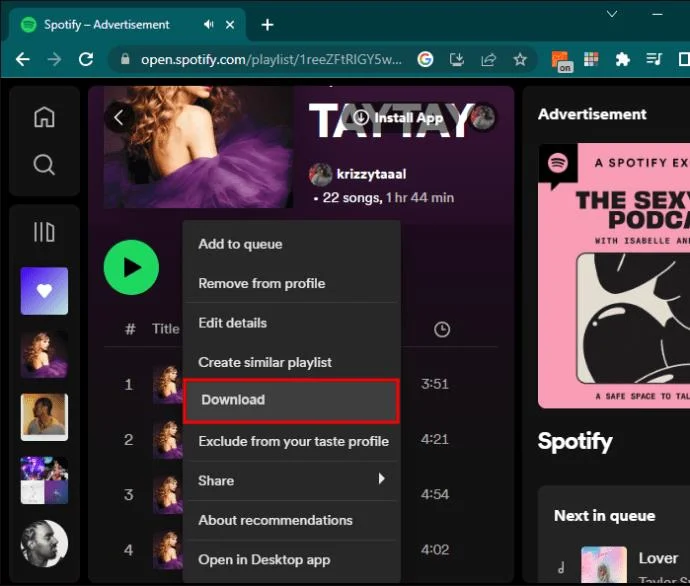This screenshot has height=586, width=690.
Task: Open the four-cover collage playlist in sidebar
Action: (44, 480)
